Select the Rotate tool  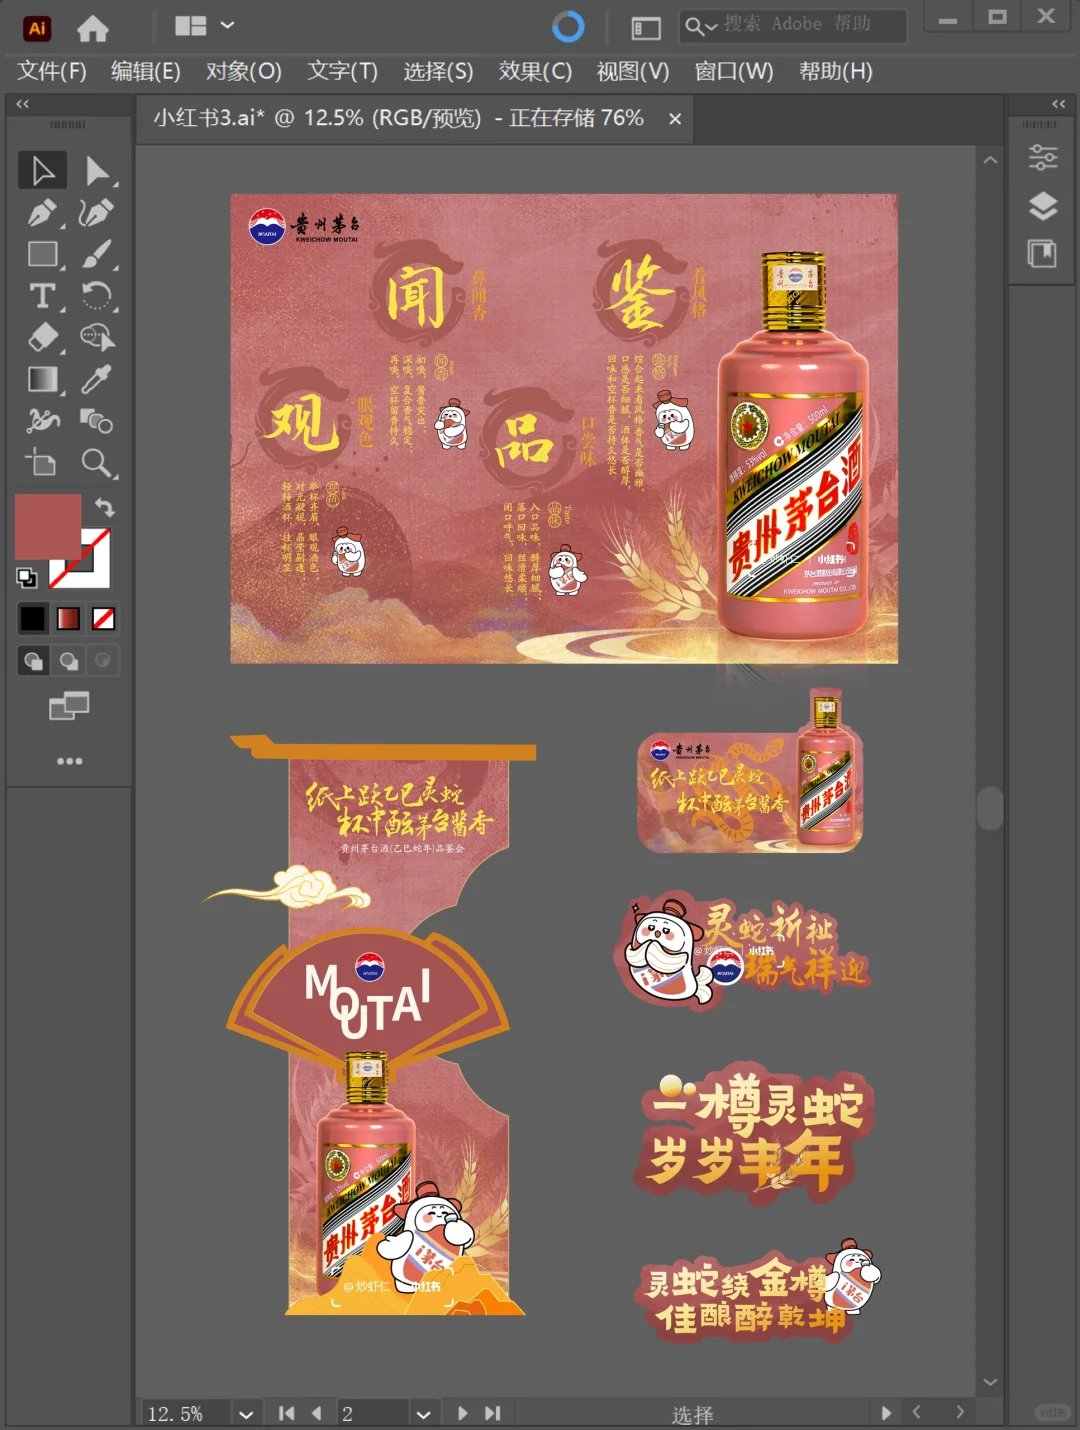[x=97, y=297]
